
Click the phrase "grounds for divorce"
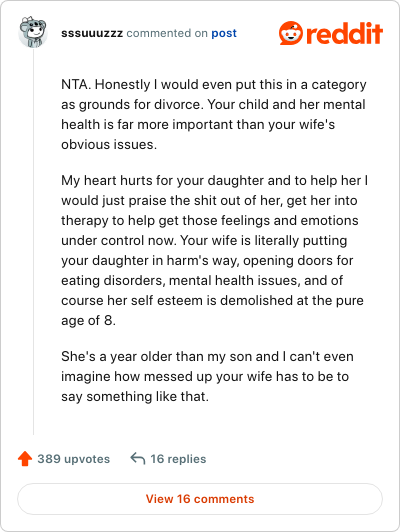[141, 104]
